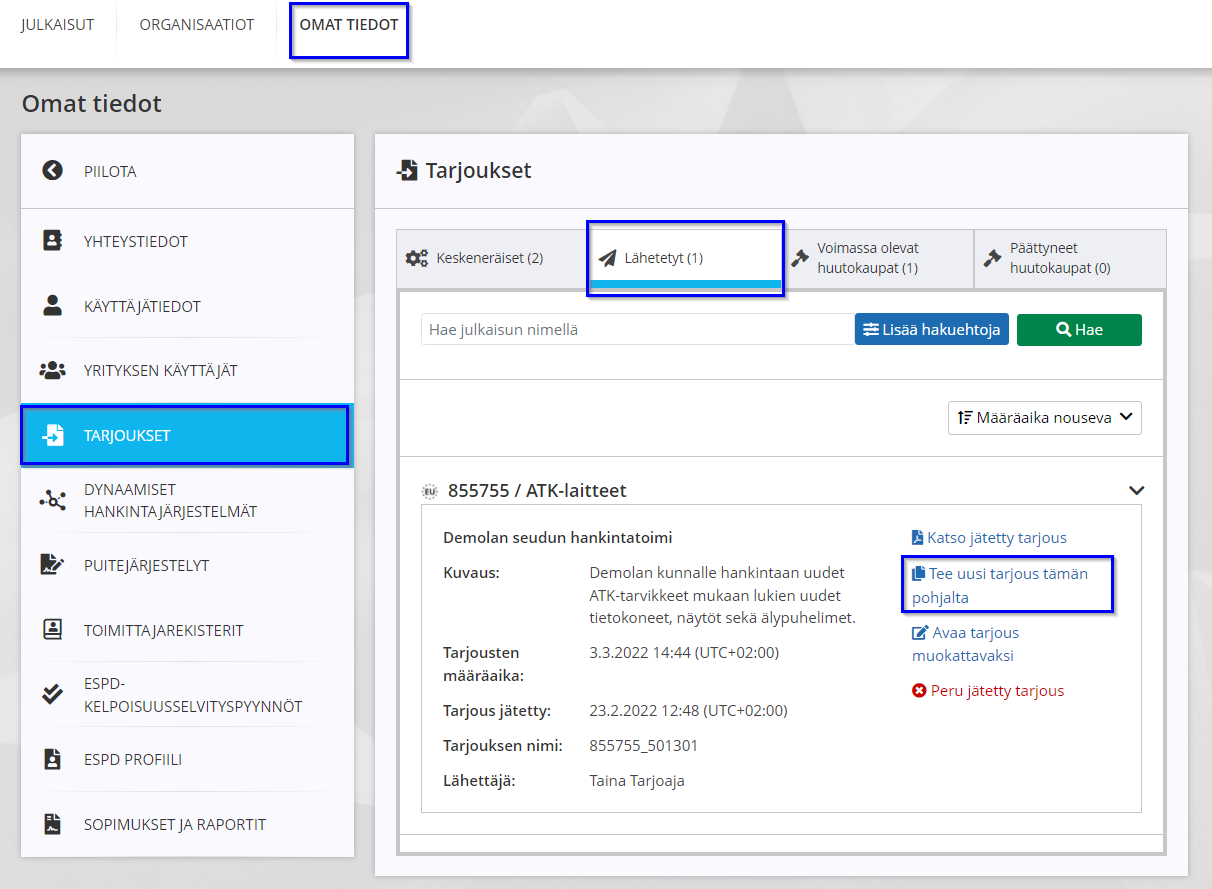
Task: Click the green Hae search button
Action: pos(1079,329)
